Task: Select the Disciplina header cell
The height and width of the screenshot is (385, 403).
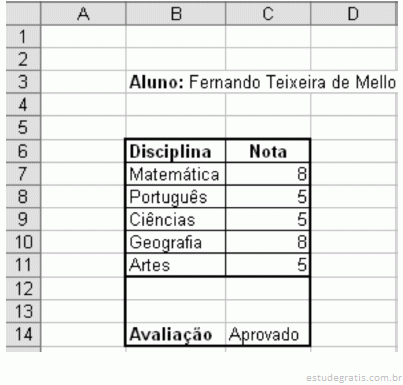Action: [x=175, y=151]
